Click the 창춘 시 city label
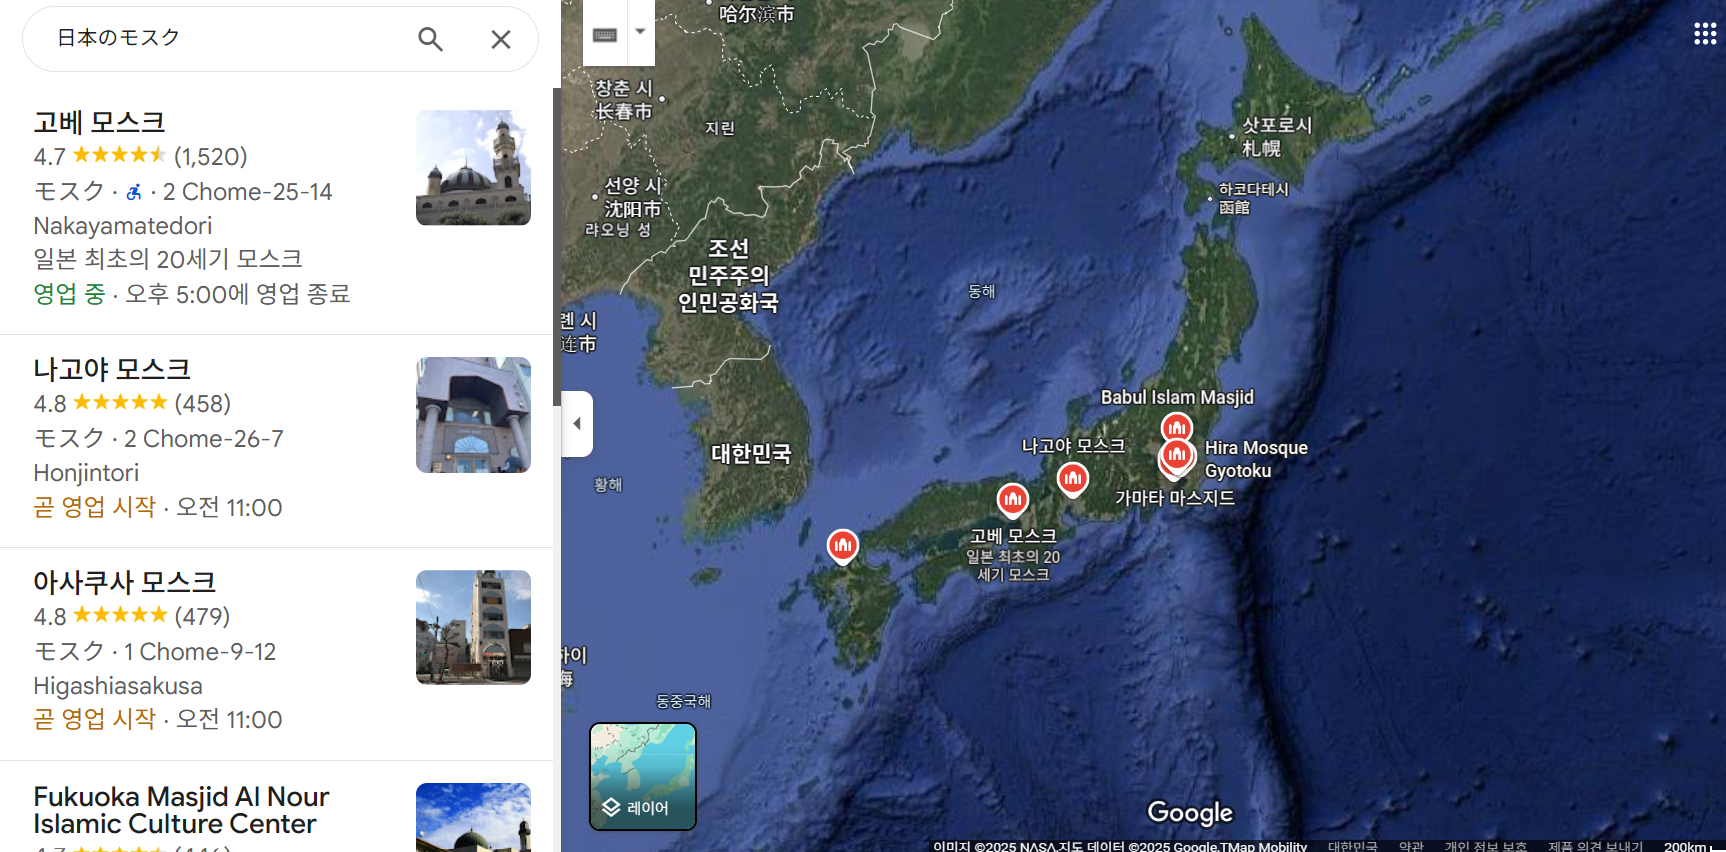This screenshot has width=1726, height=852. pos(624,100)
